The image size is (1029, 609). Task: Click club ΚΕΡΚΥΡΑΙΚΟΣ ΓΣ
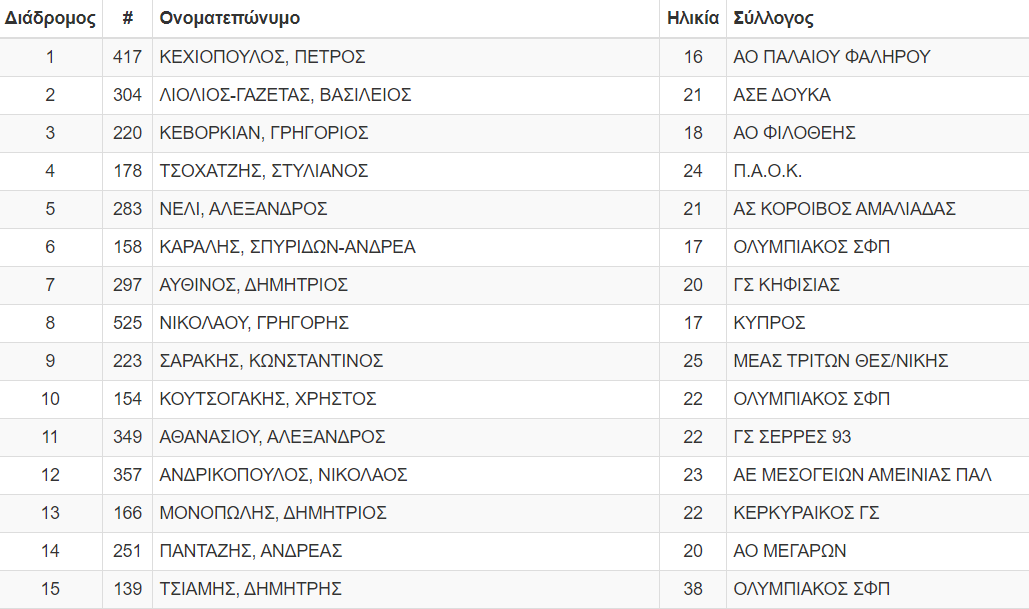coord(807,514)
